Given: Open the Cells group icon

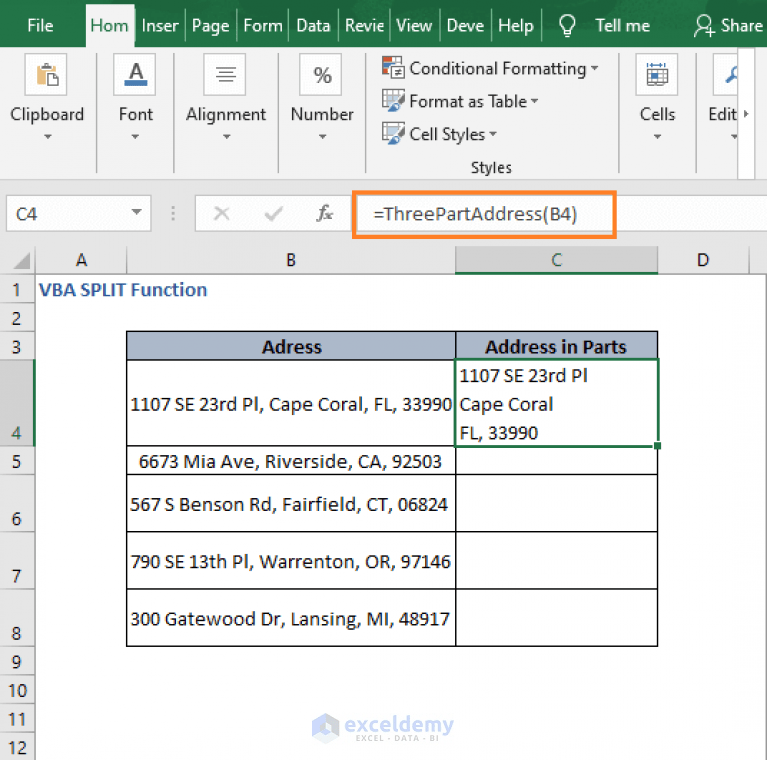Looking at the screenshot, I should pyautogui.click(x=656, y=74).
